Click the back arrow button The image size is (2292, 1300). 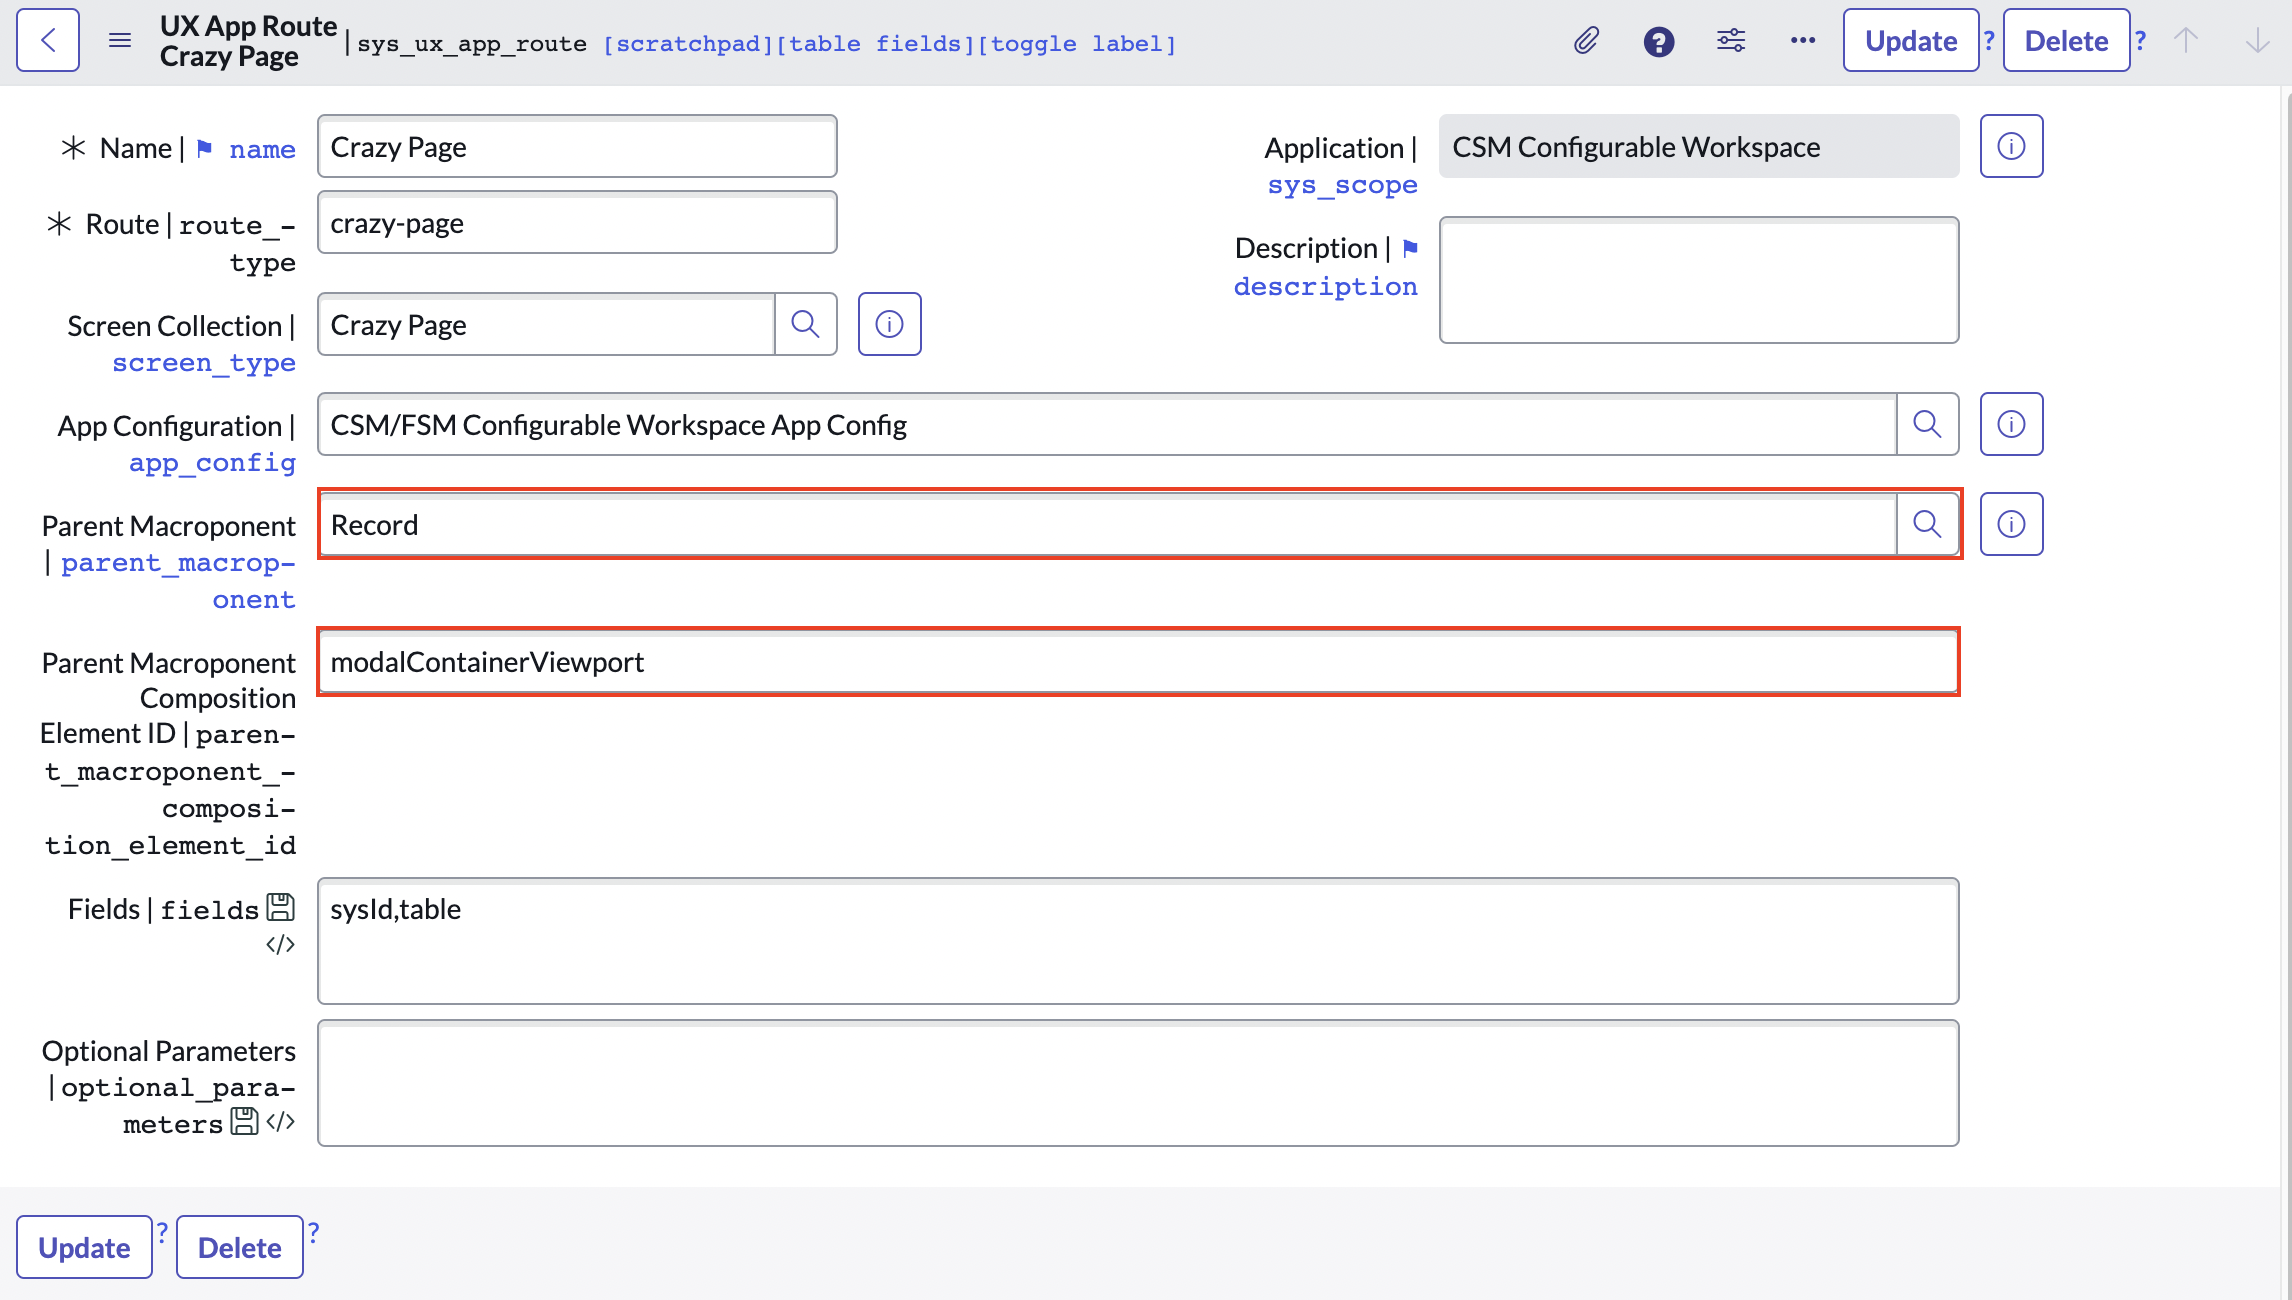(47, 41)
